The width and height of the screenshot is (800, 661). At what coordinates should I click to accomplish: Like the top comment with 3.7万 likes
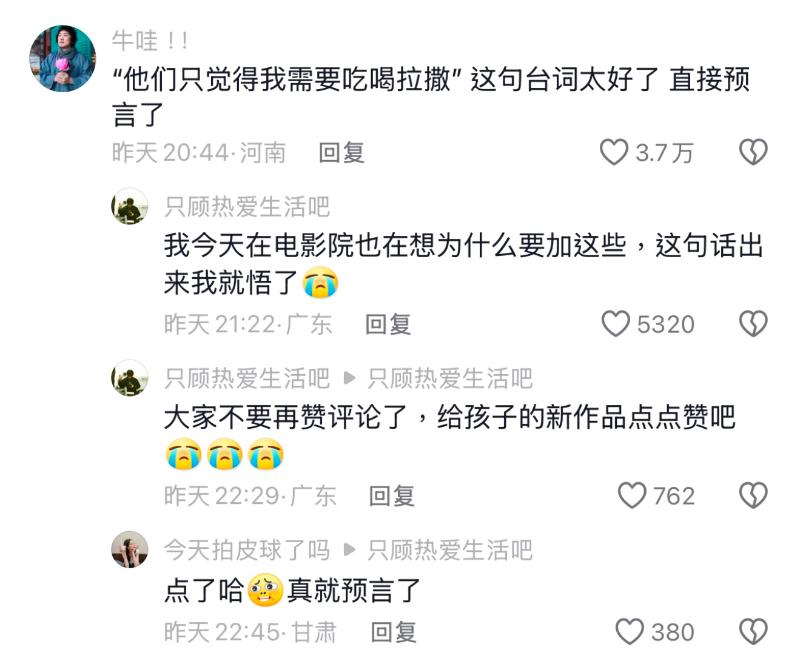pyautogui.click(x=613, y=152)
